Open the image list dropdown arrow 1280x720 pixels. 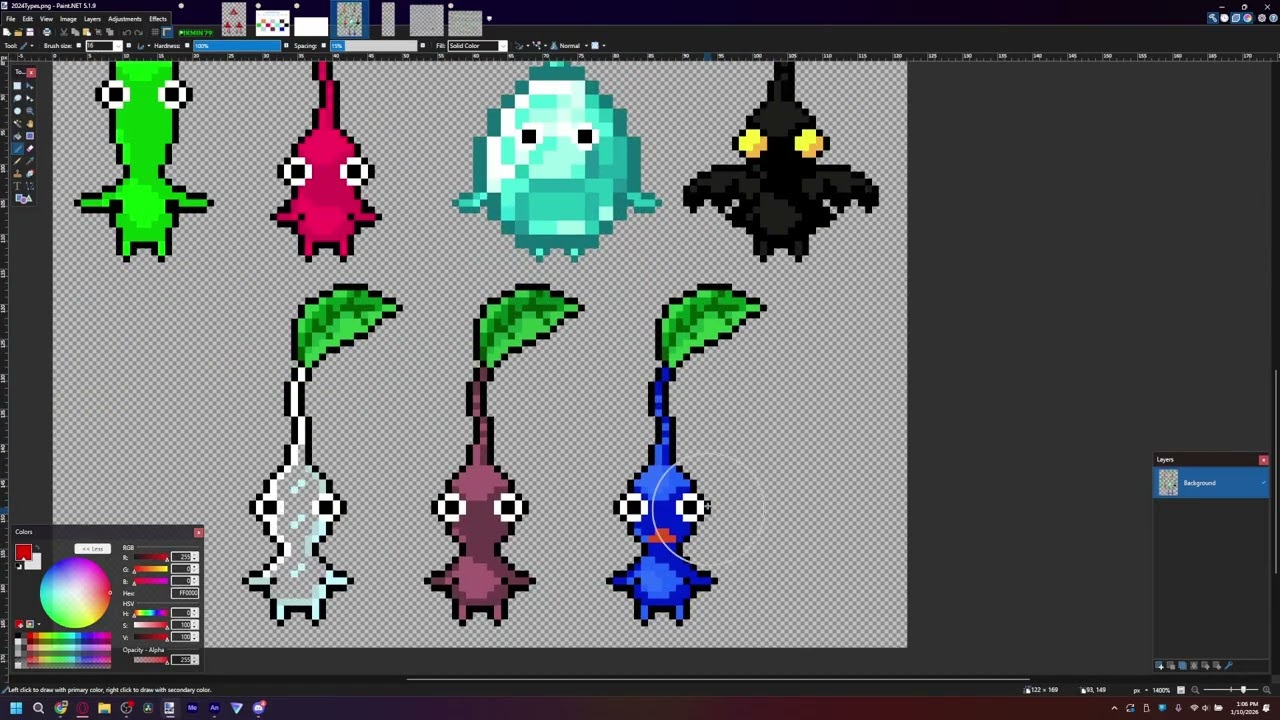click(x=489, y=18)
